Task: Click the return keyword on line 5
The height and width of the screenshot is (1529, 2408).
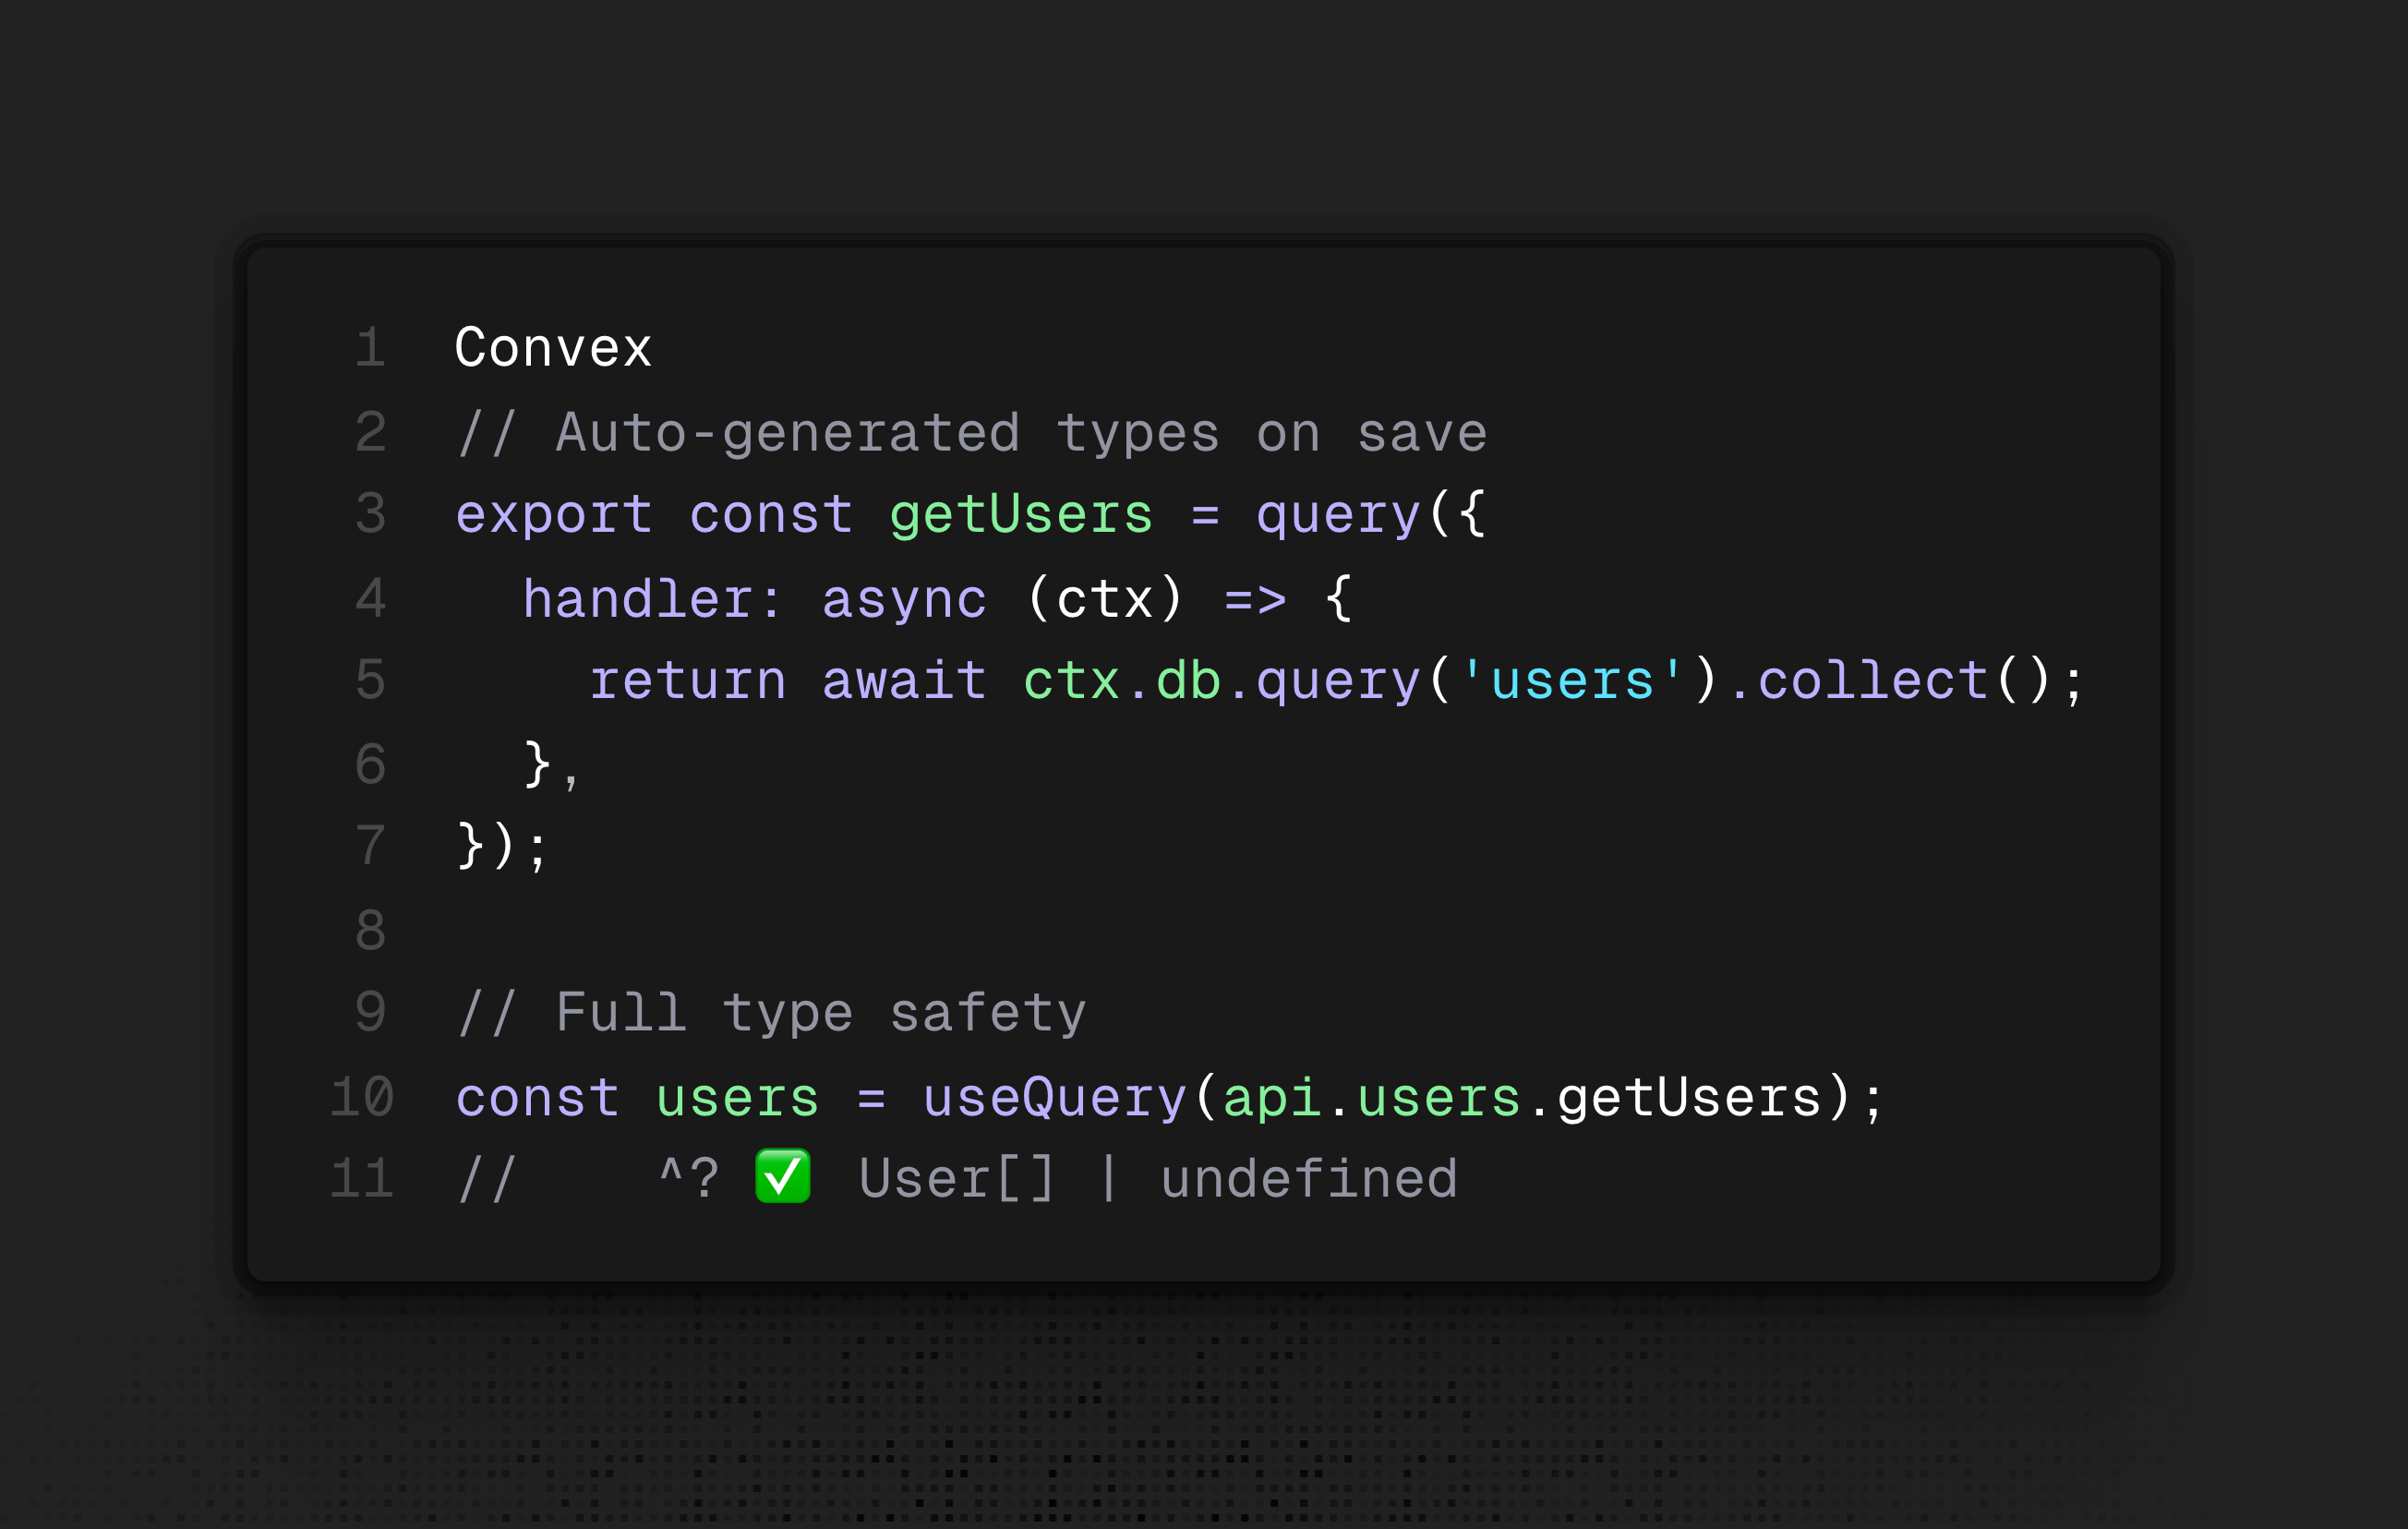Action: pos(688,681)
